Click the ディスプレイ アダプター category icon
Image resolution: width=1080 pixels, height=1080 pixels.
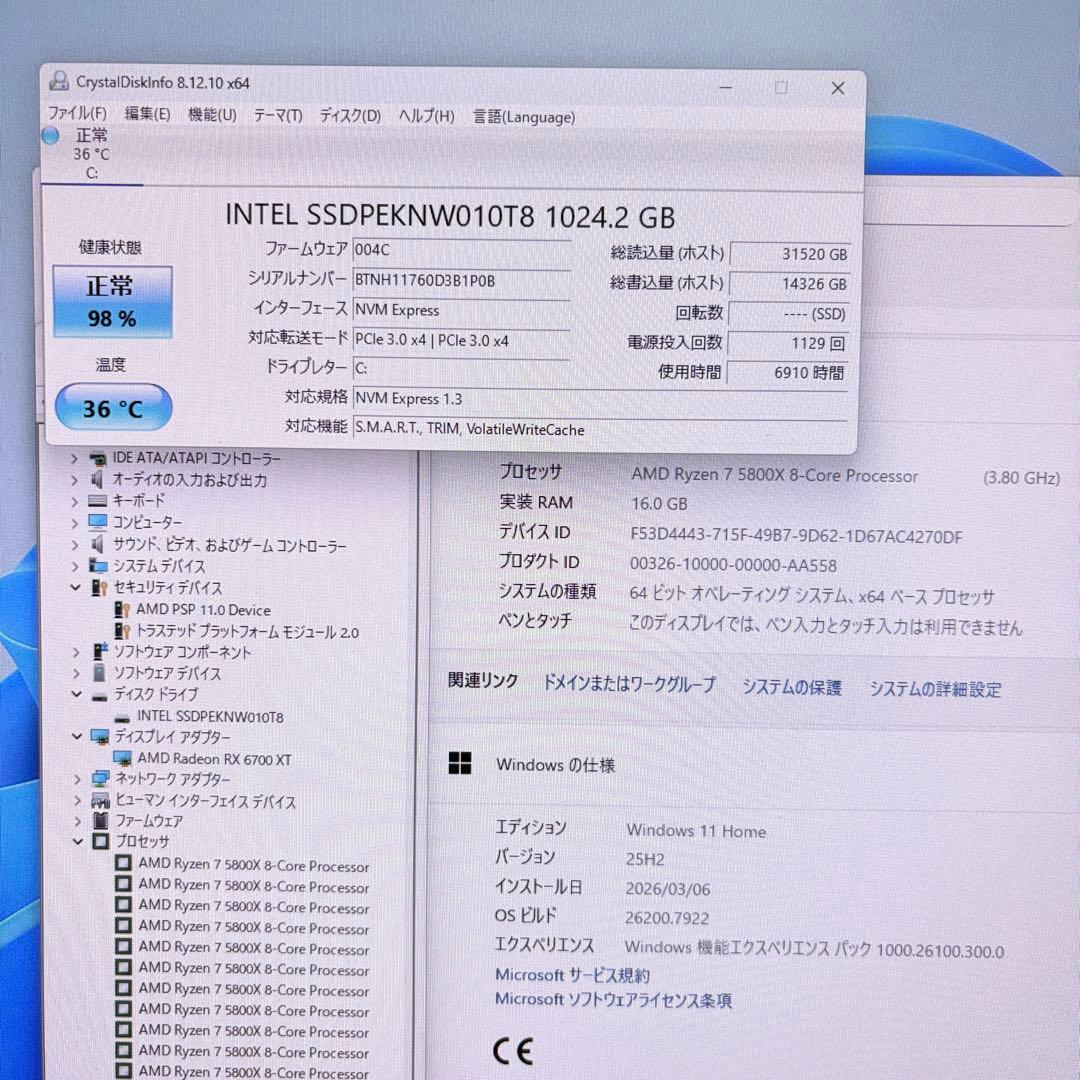tap(100, 737)
